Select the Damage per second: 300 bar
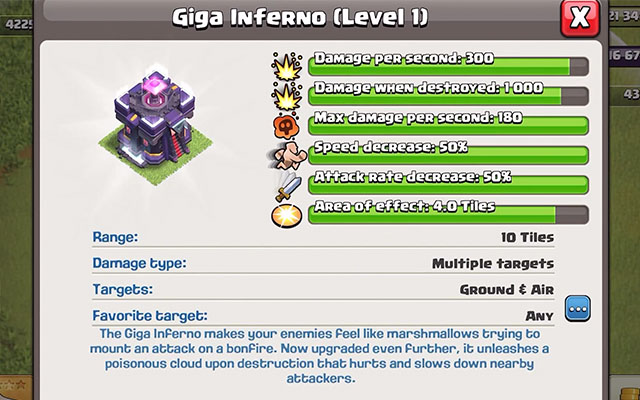640x400 pixels. pos(448,67)
